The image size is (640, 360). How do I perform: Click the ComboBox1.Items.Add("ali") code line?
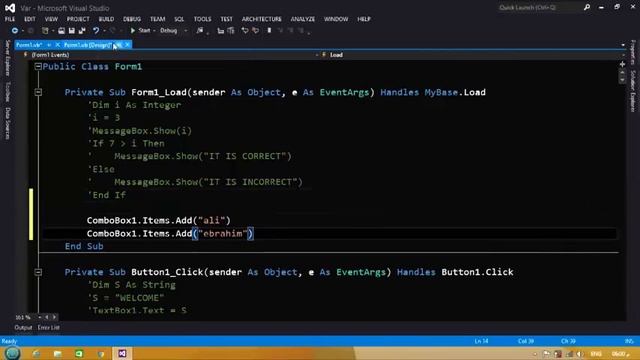pos(159,220)
